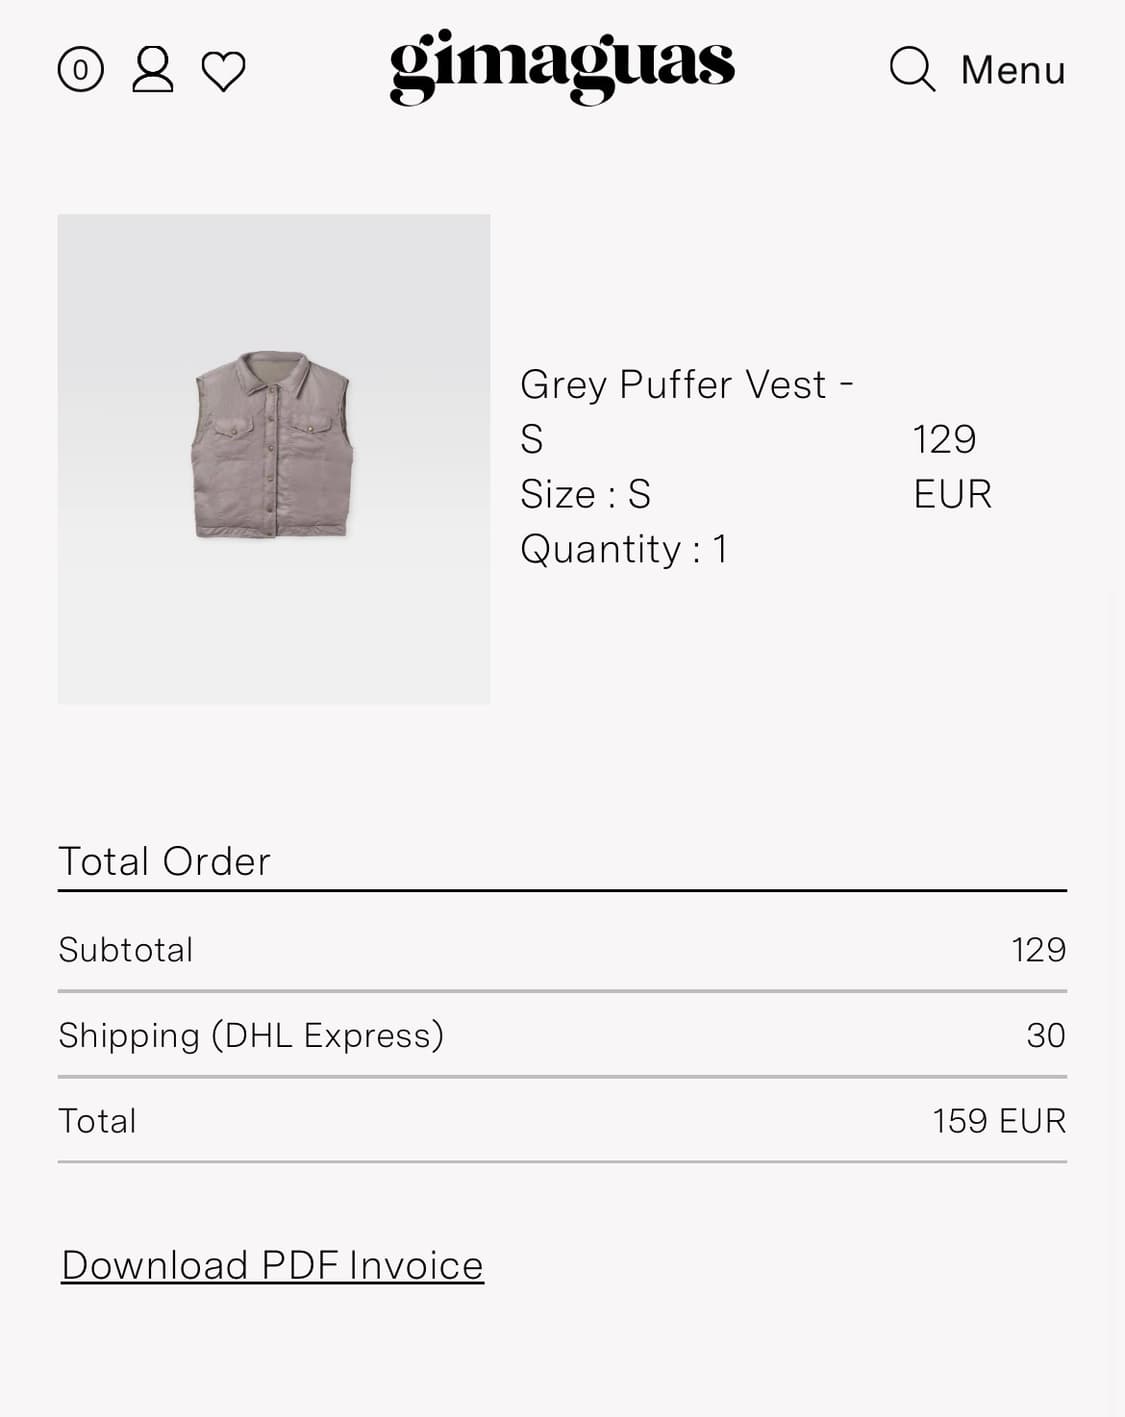Click the Size : S line
Image resolution: width=1125 pixels, height=1417 pixels.
(585, 494)
